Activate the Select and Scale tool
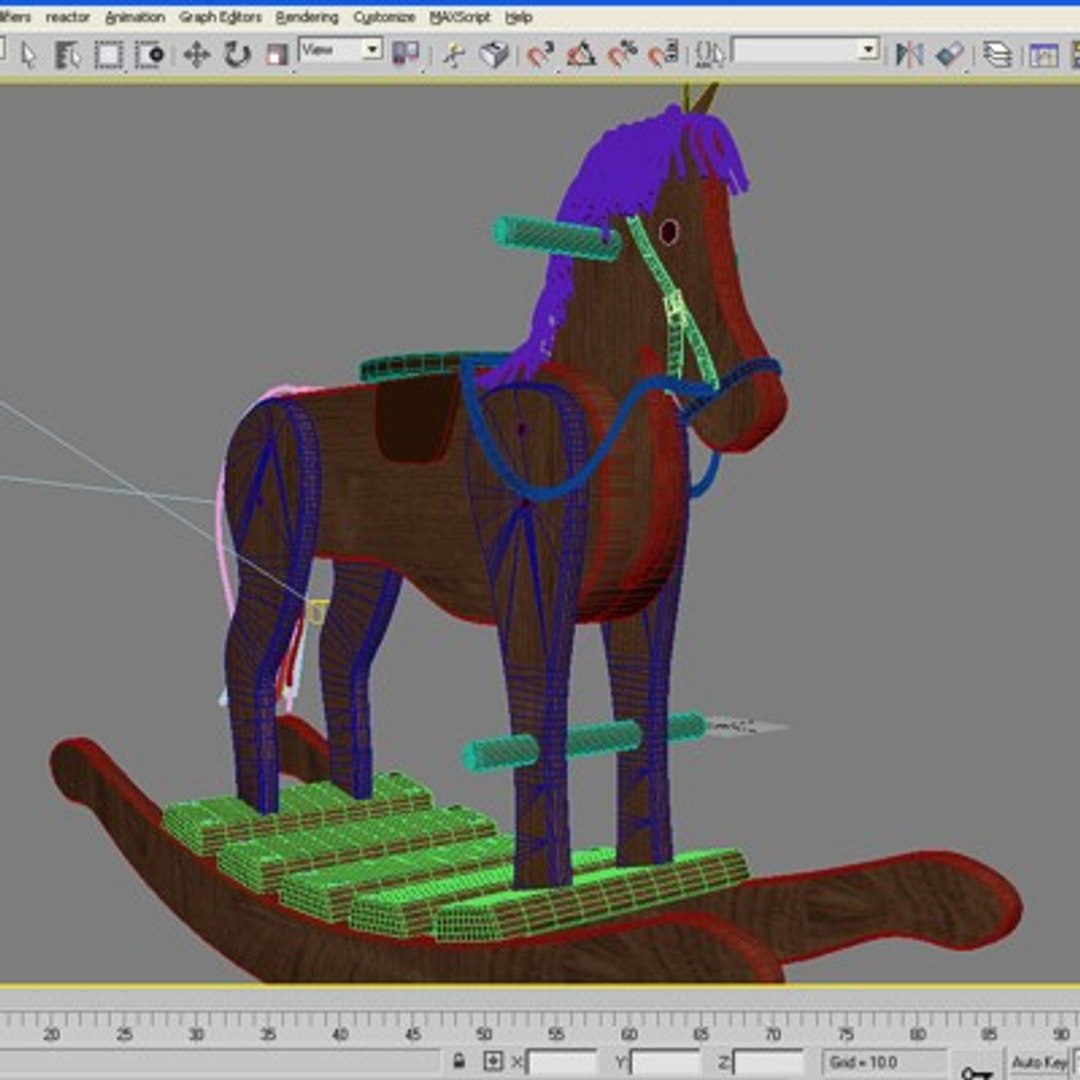The width and height of the screenshot is (1080, 1080). point(277,54)
